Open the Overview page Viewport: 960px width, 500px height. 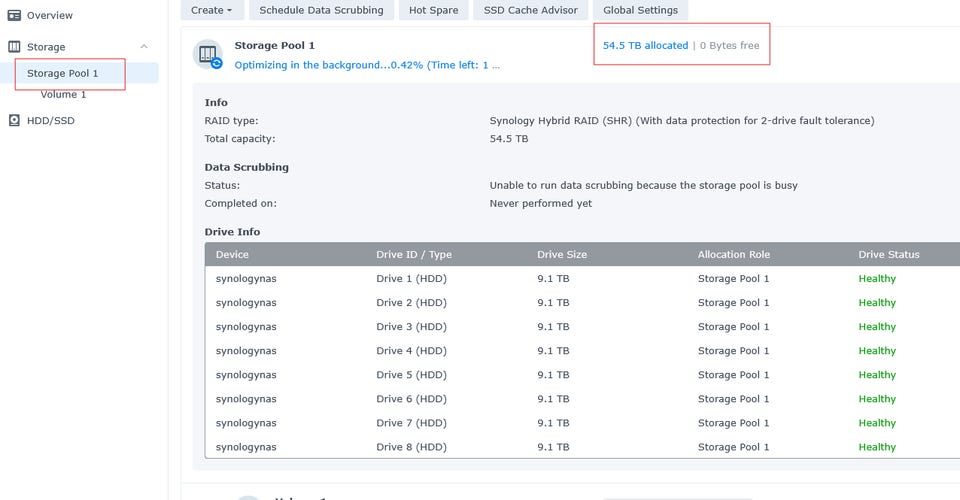50,15
